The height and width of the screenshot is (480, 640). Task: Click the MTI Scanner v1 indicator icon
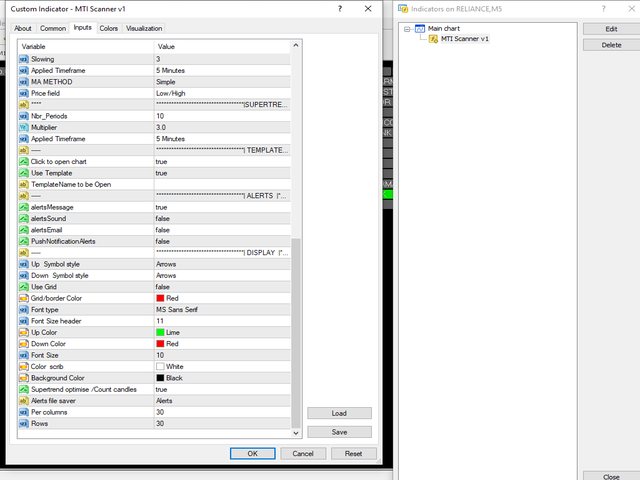(x=433, y=39)
